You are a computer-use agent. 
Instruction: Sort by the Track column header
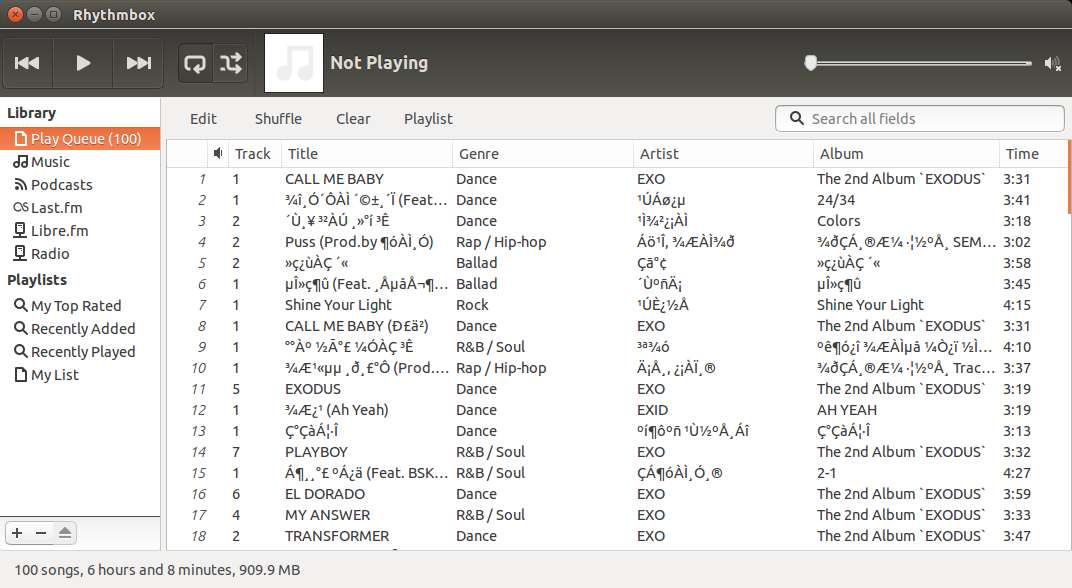click(255, 154)
